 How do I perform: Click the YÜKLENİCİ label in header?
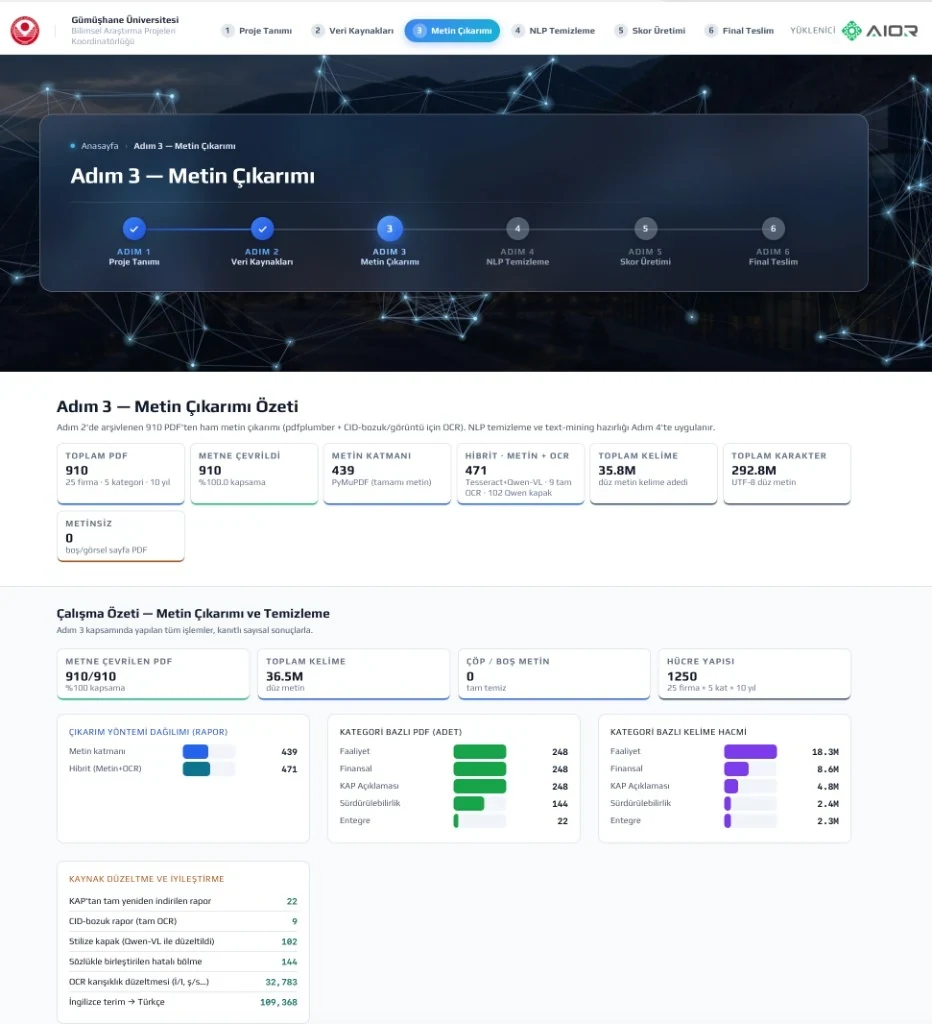[812, 30]
